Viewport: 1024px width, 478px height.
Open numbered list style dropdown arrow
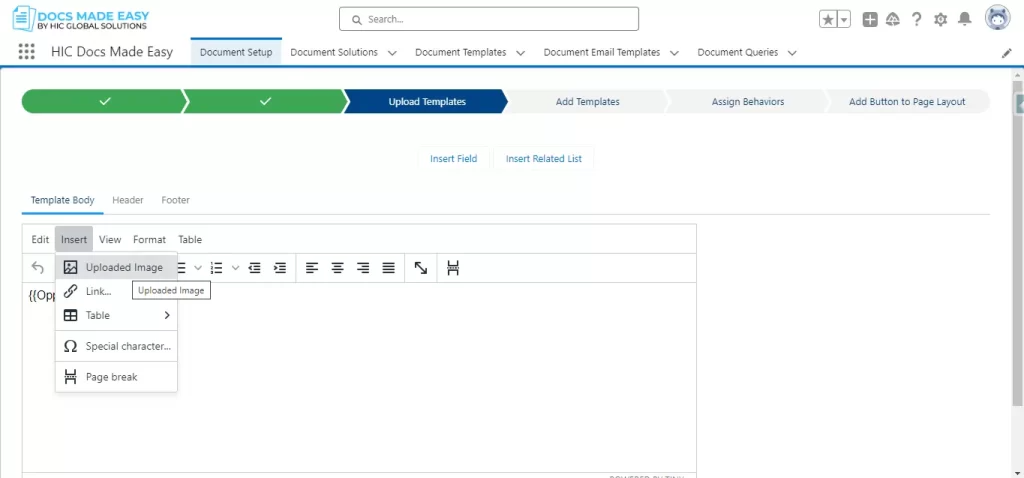(236, 268)
